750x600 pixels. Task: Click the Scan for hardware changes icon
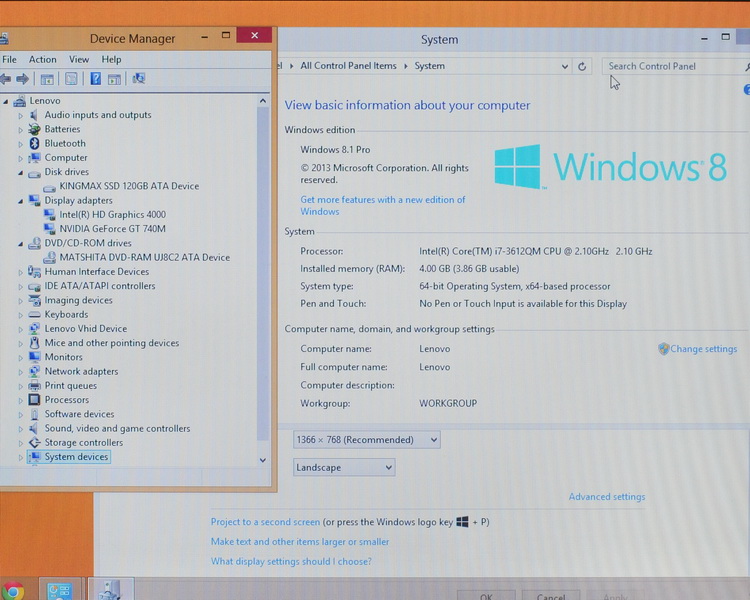pos(139,78)
